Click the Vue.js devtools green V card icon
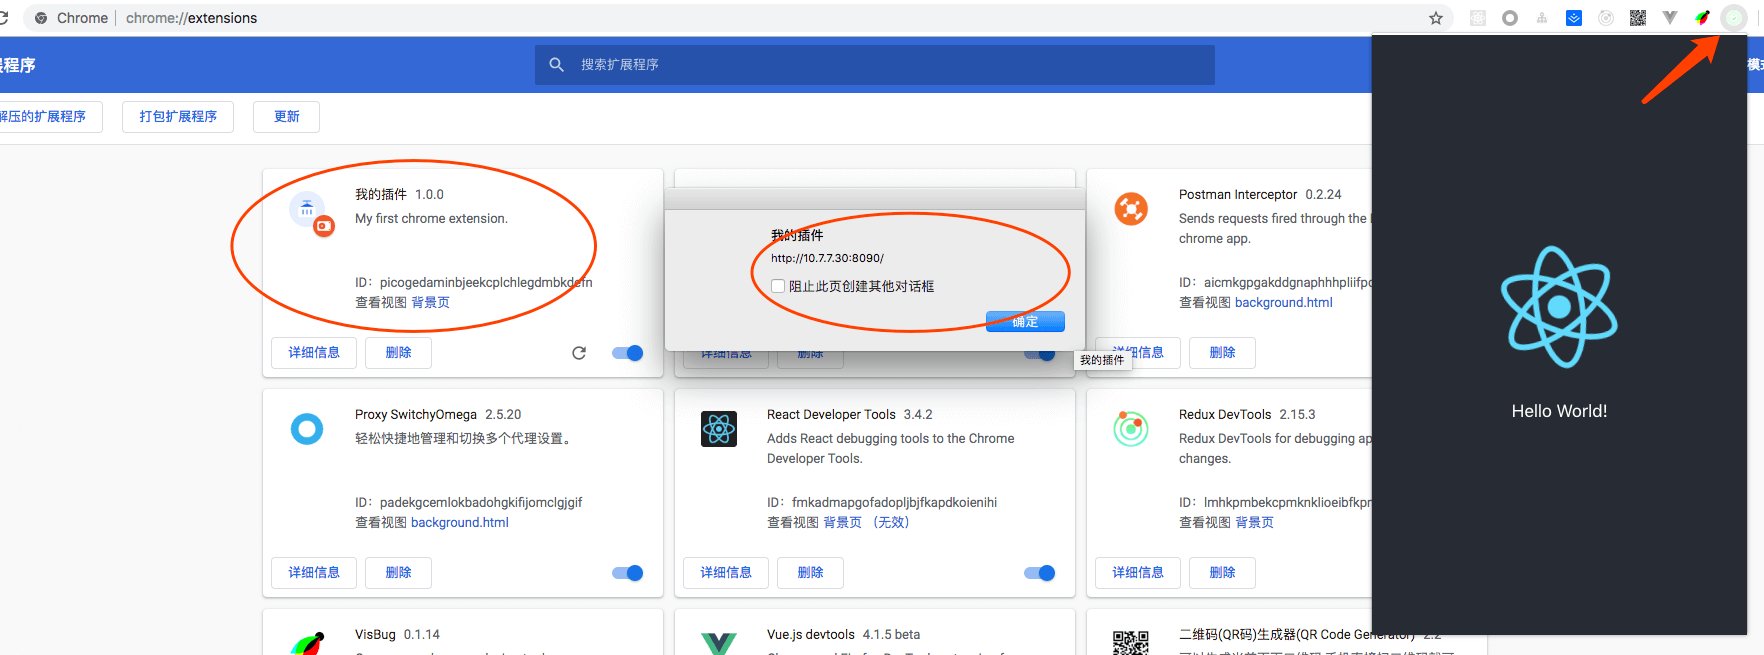The height and width of the screenshot is (655, 1764). 719,644
